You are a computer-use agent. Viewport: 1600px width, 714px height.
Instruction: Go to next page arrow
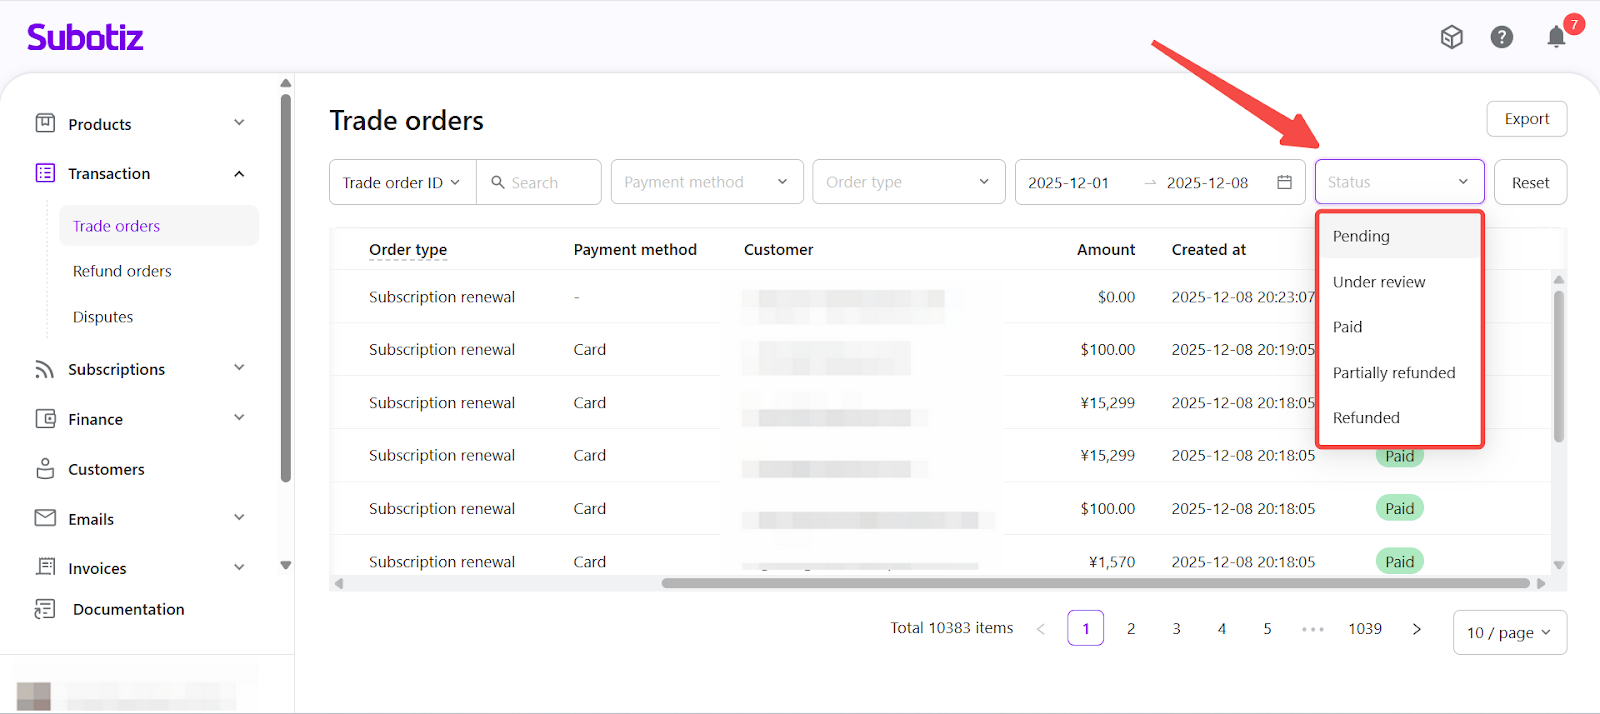coord(1416,629)
